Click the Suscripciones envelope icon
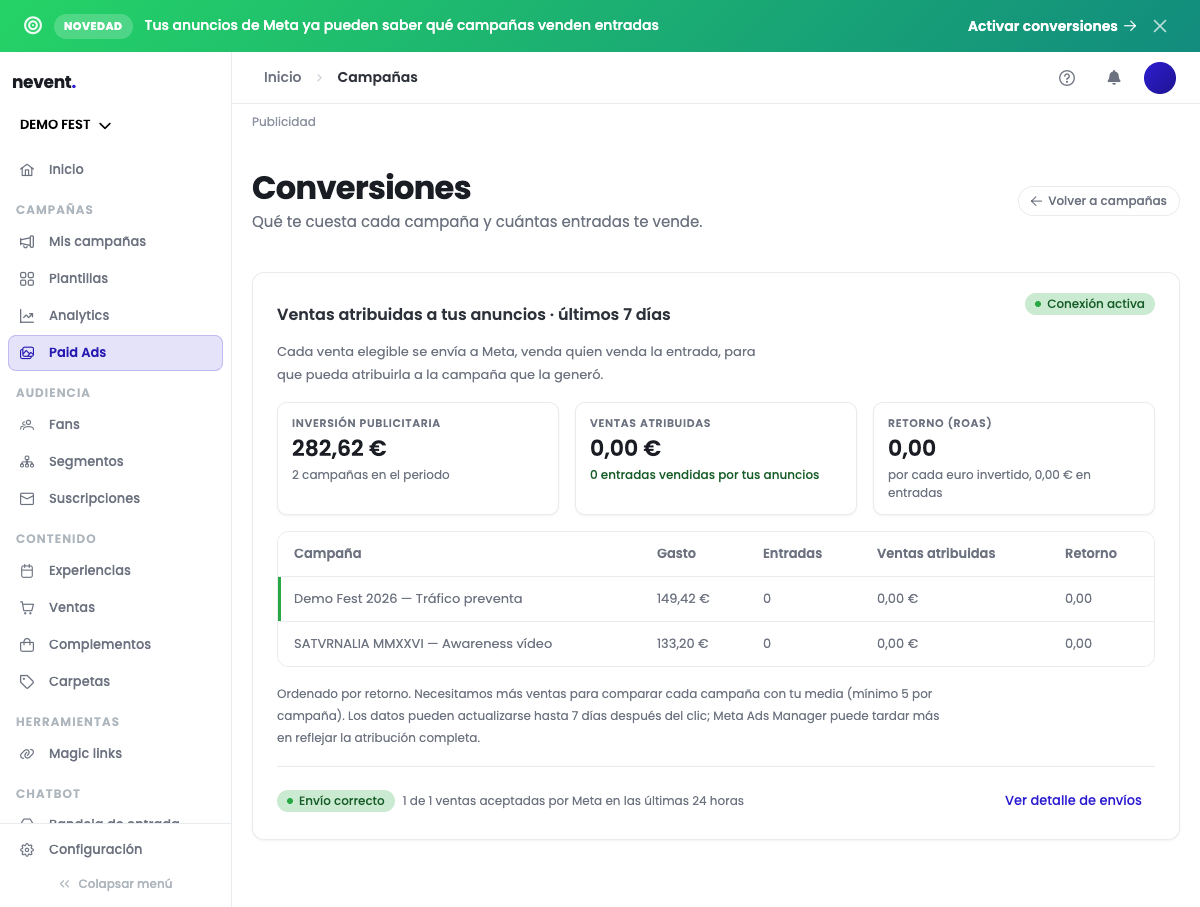Image resolution: width=1200 pixels, height=907 pixels. (27, 499)
